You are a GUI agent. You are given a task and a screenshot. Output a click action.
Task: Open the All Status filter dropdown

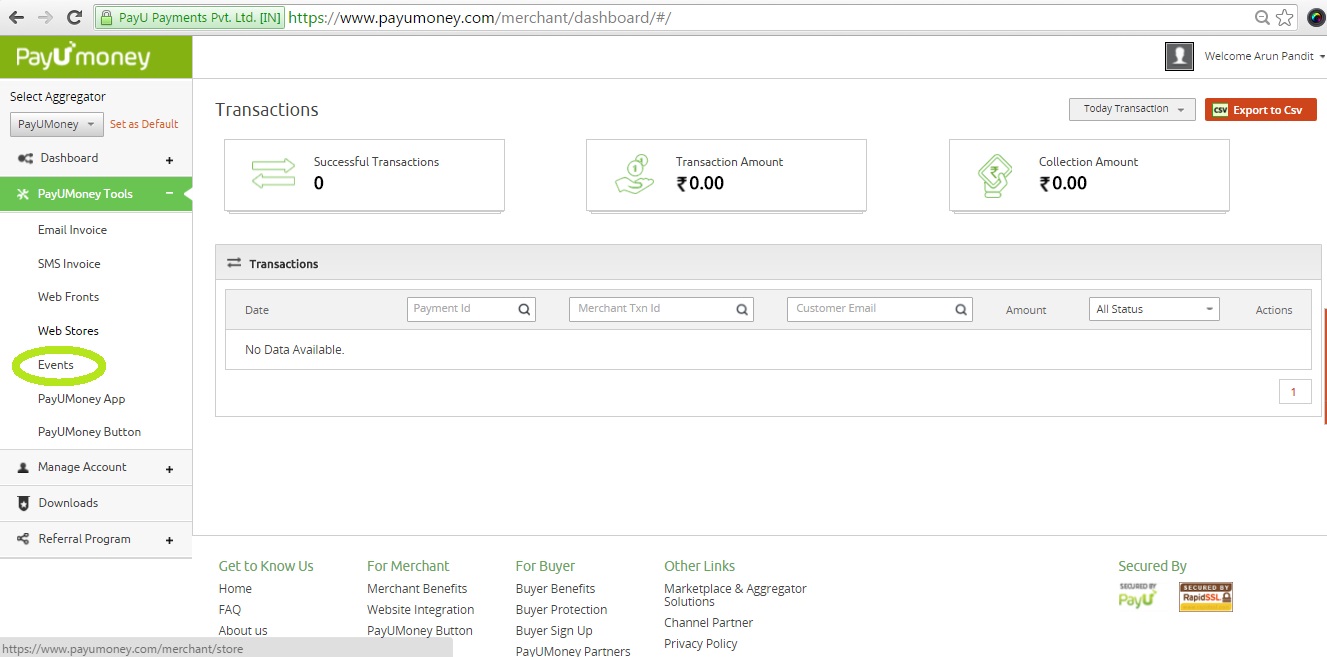click(1154, 309)
